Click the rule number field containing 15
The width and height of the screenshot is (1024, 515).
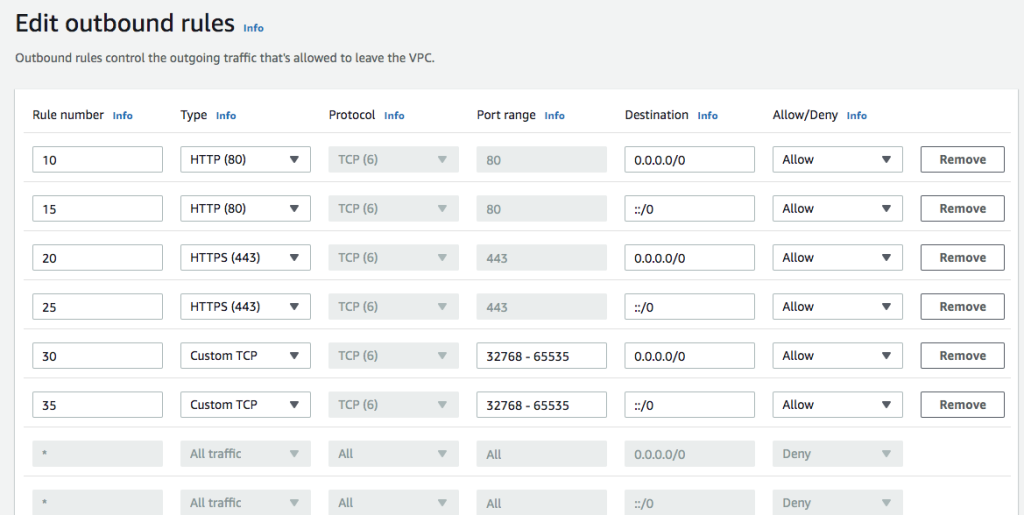click(x=97, y=208)
